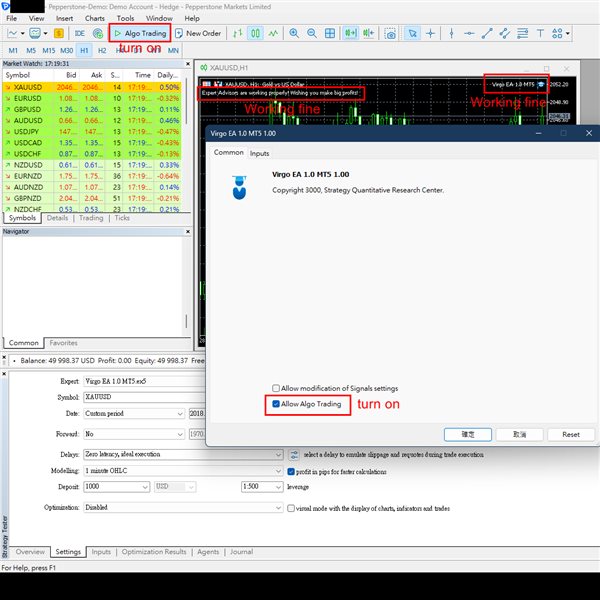The height and width of the screenshot is (600, 600).
Task: Open the IDE MetaEditor button
Action: 80,34
